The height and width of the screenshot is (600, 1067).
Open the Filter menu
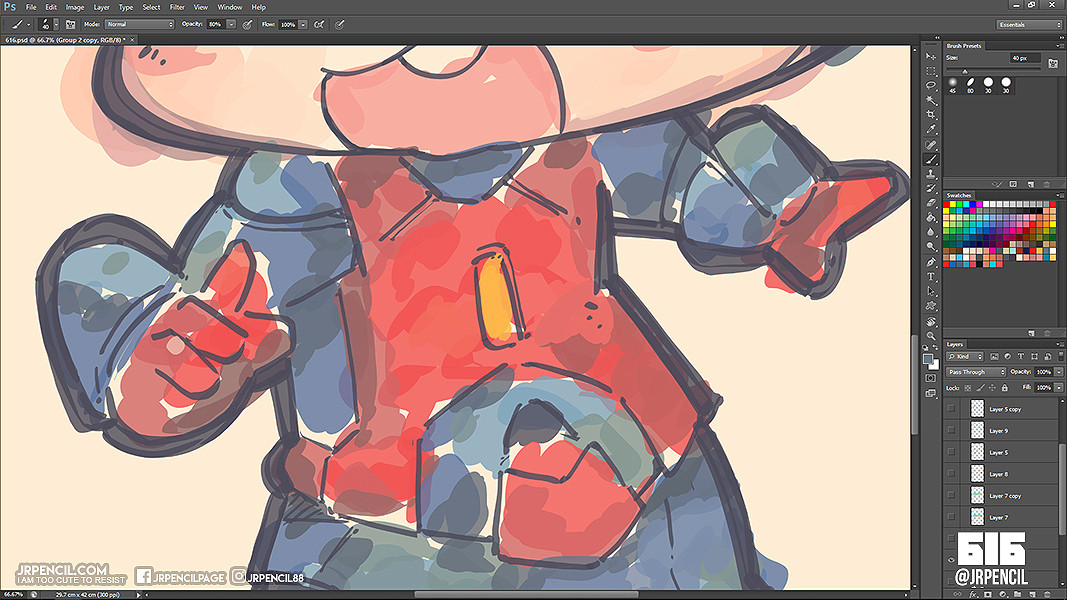177,7
